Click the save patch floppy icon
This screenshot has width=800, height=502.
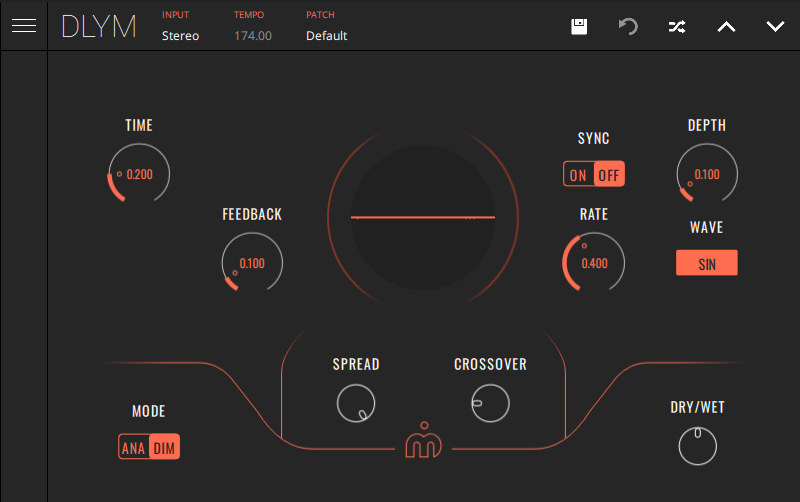pos(579,26)
